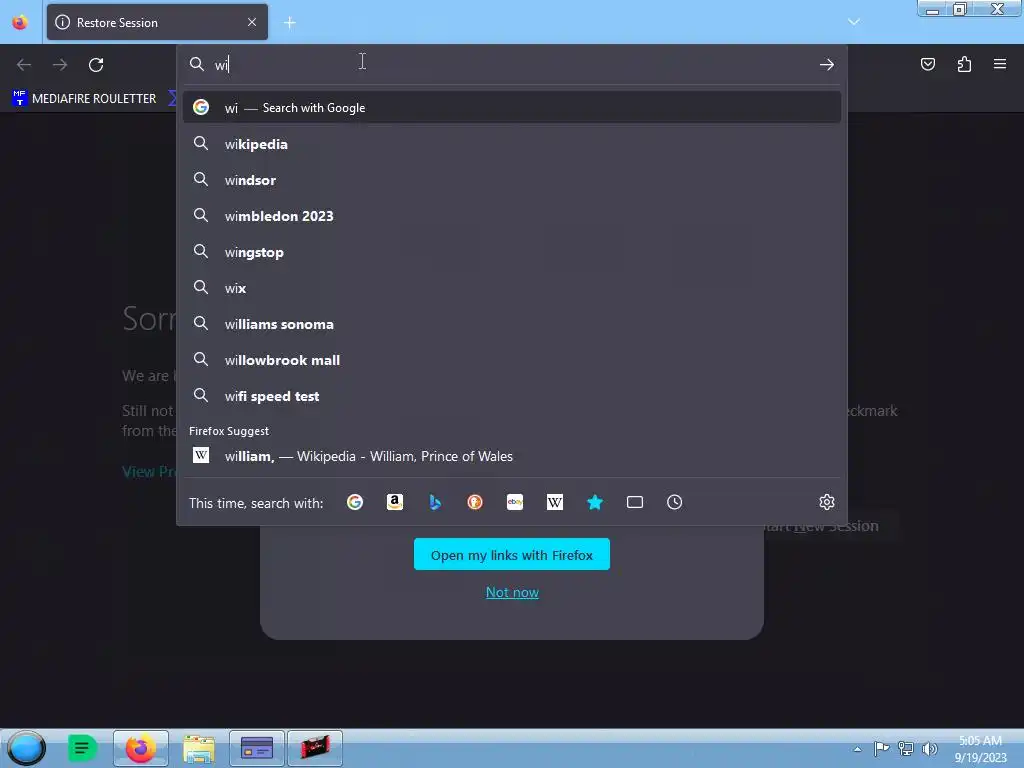Image resolution: width=1024 pixels, height=768 pixels.
Task: Show hidden system tray icons
Action: 857,749
